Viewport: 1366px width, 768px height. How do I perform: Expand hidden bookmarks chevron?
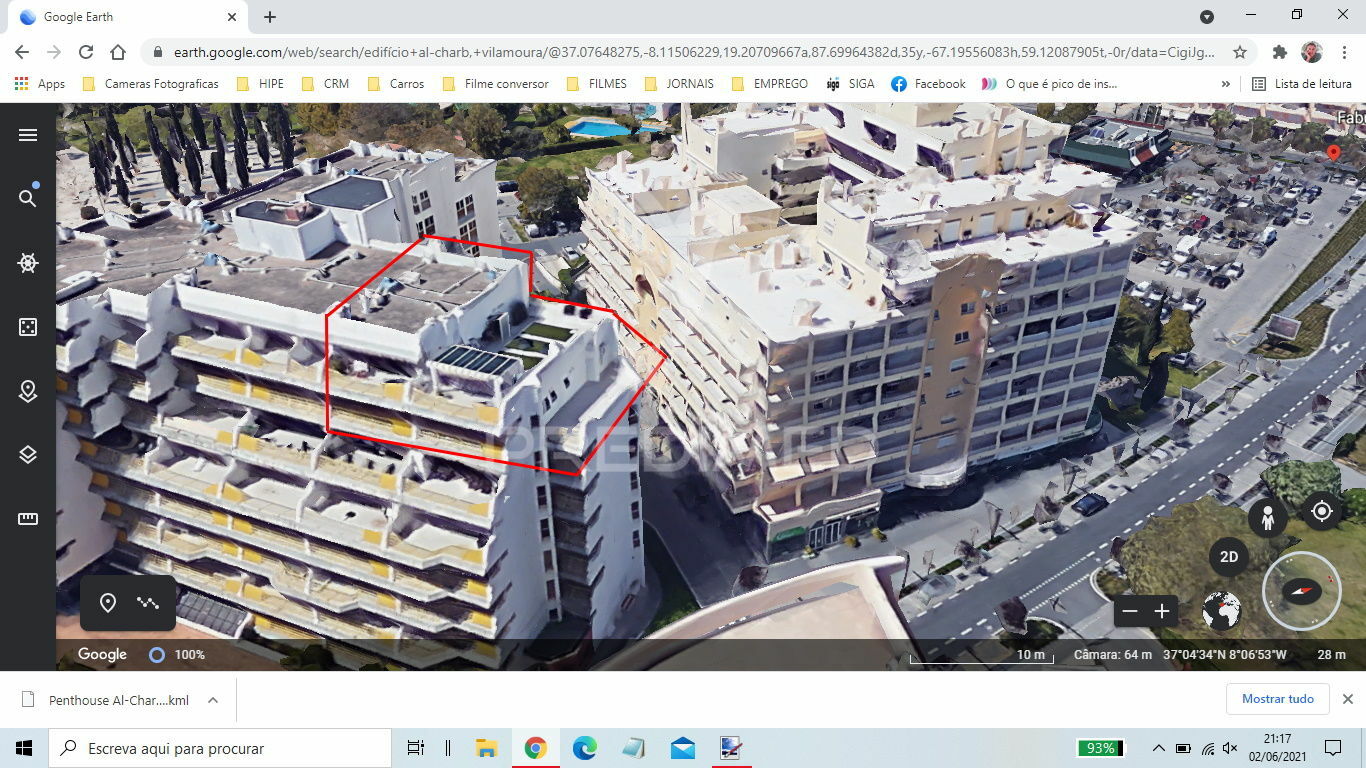click(x=1226, y=84)
